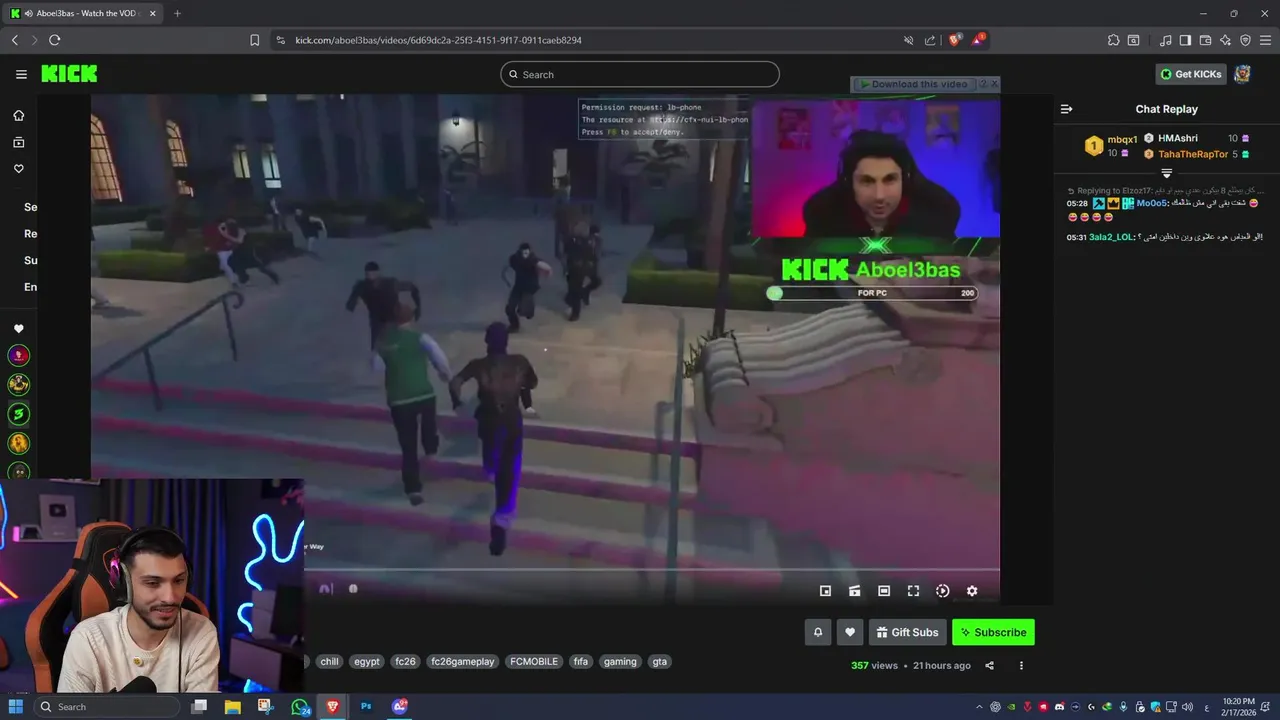This screenshot has height=720, width=1280.
Task: Share page via address bar share icon
Action: 930,40
